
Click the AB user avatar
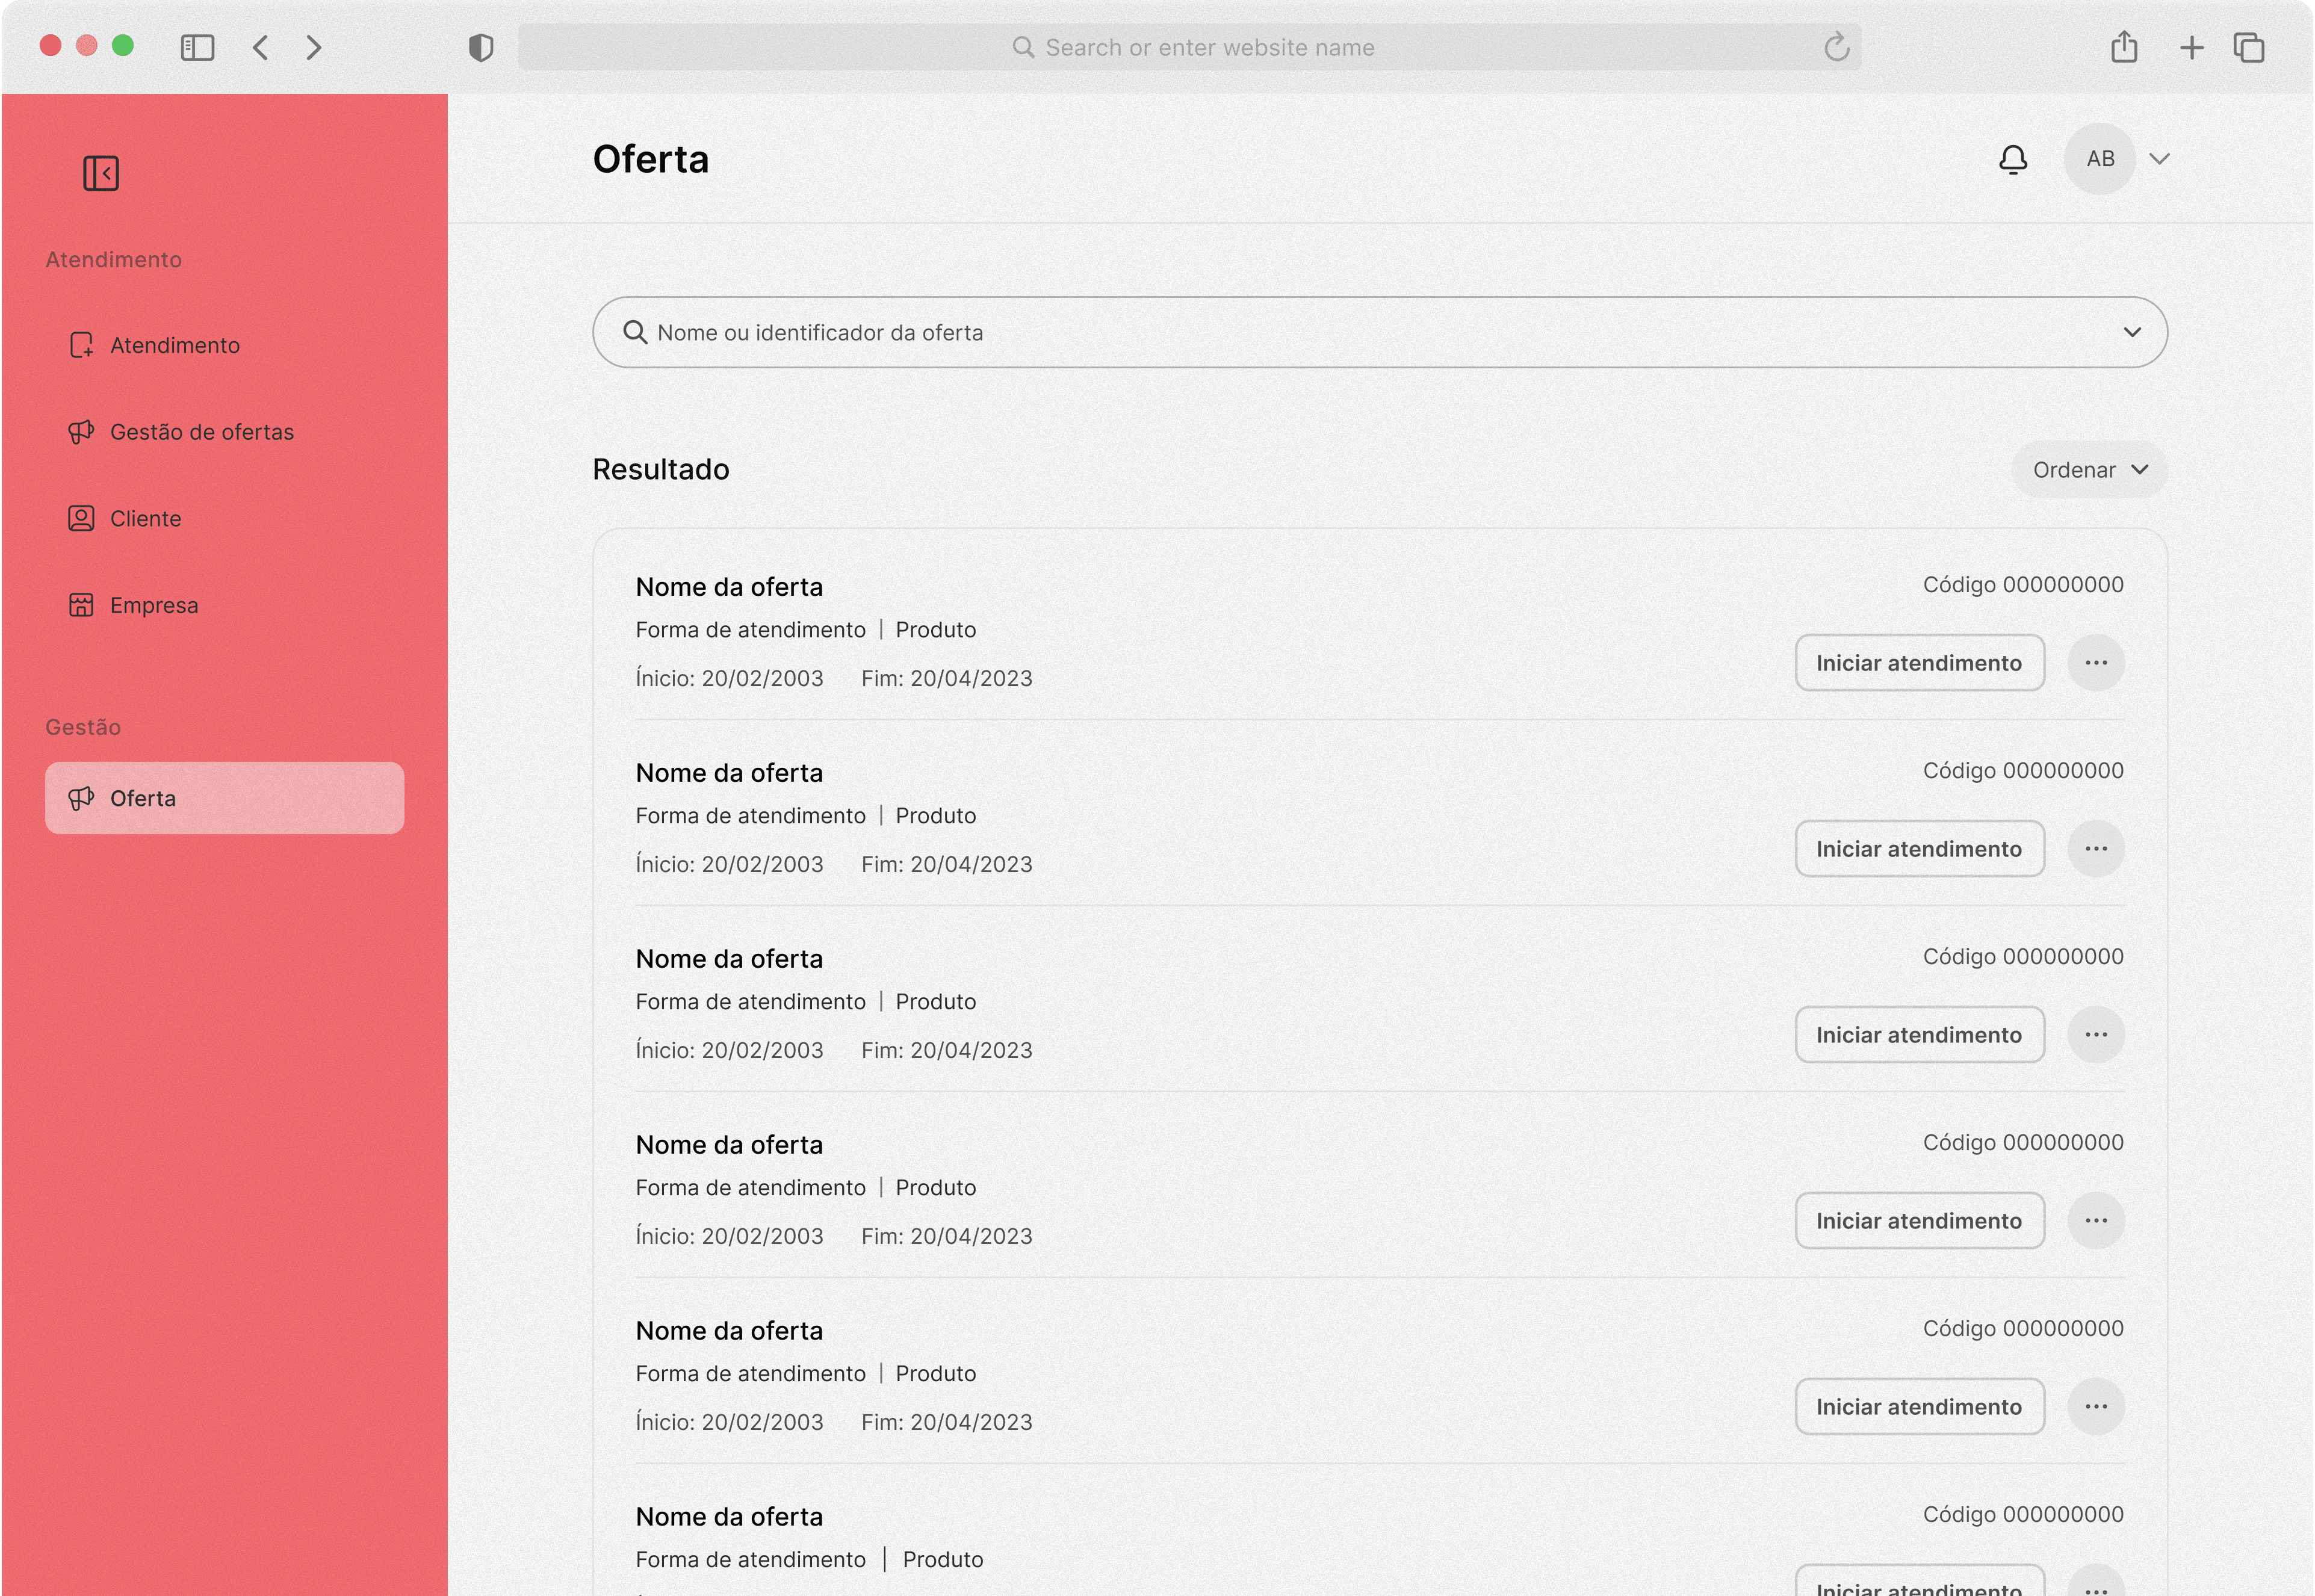[x=2099, y=159]
